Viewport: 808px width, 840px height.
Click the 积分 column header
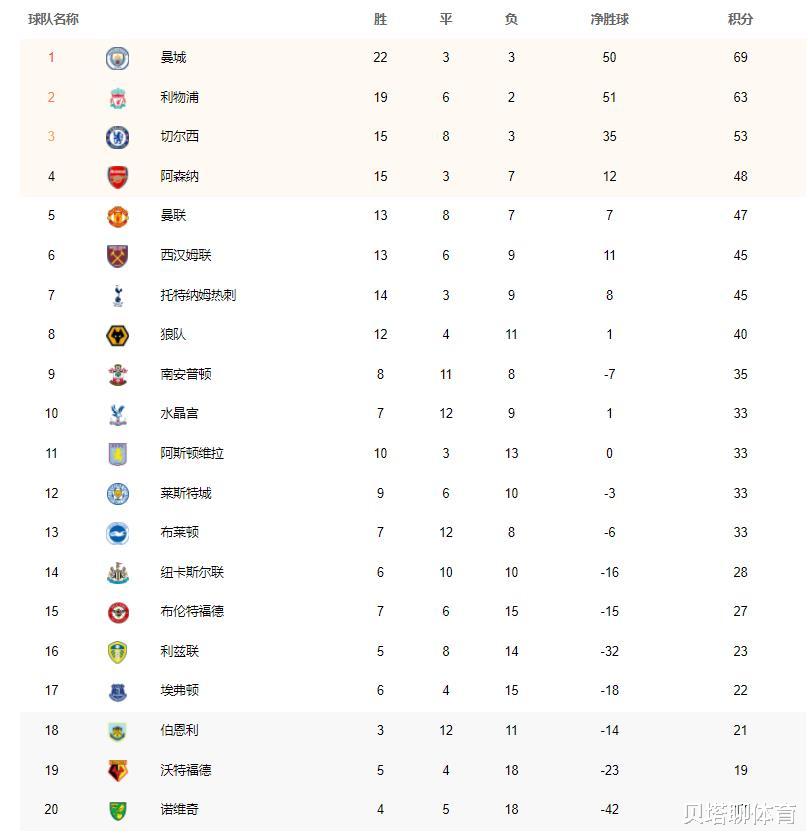(x=740, y=19)
